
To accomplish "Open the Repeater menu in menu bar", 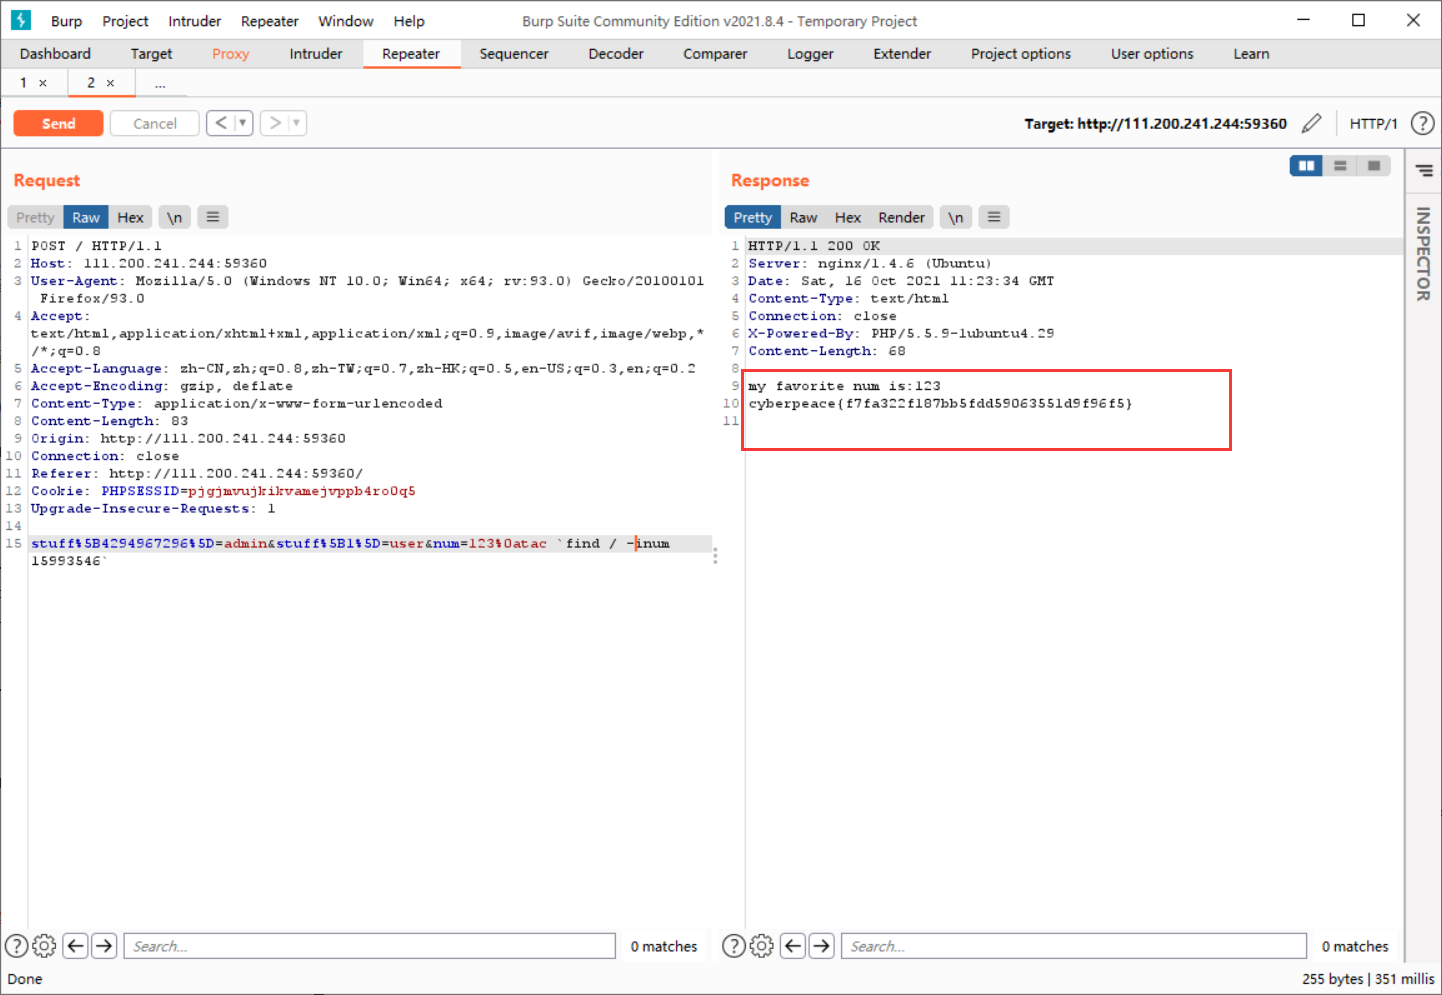I will [x=270, y=21].
